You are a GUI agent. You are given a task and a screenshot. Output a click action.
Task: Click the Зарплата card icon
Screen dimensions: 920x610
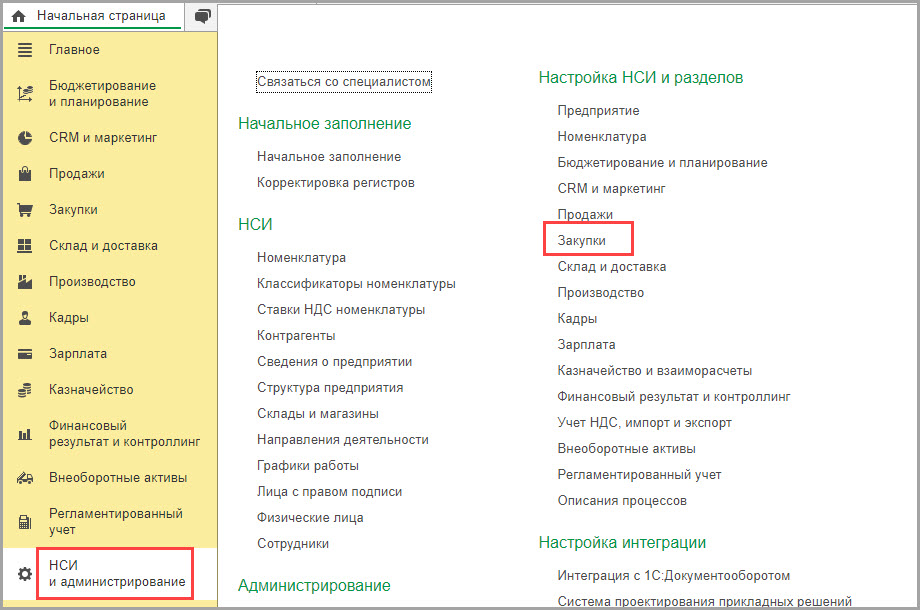(x=25, y=354)
